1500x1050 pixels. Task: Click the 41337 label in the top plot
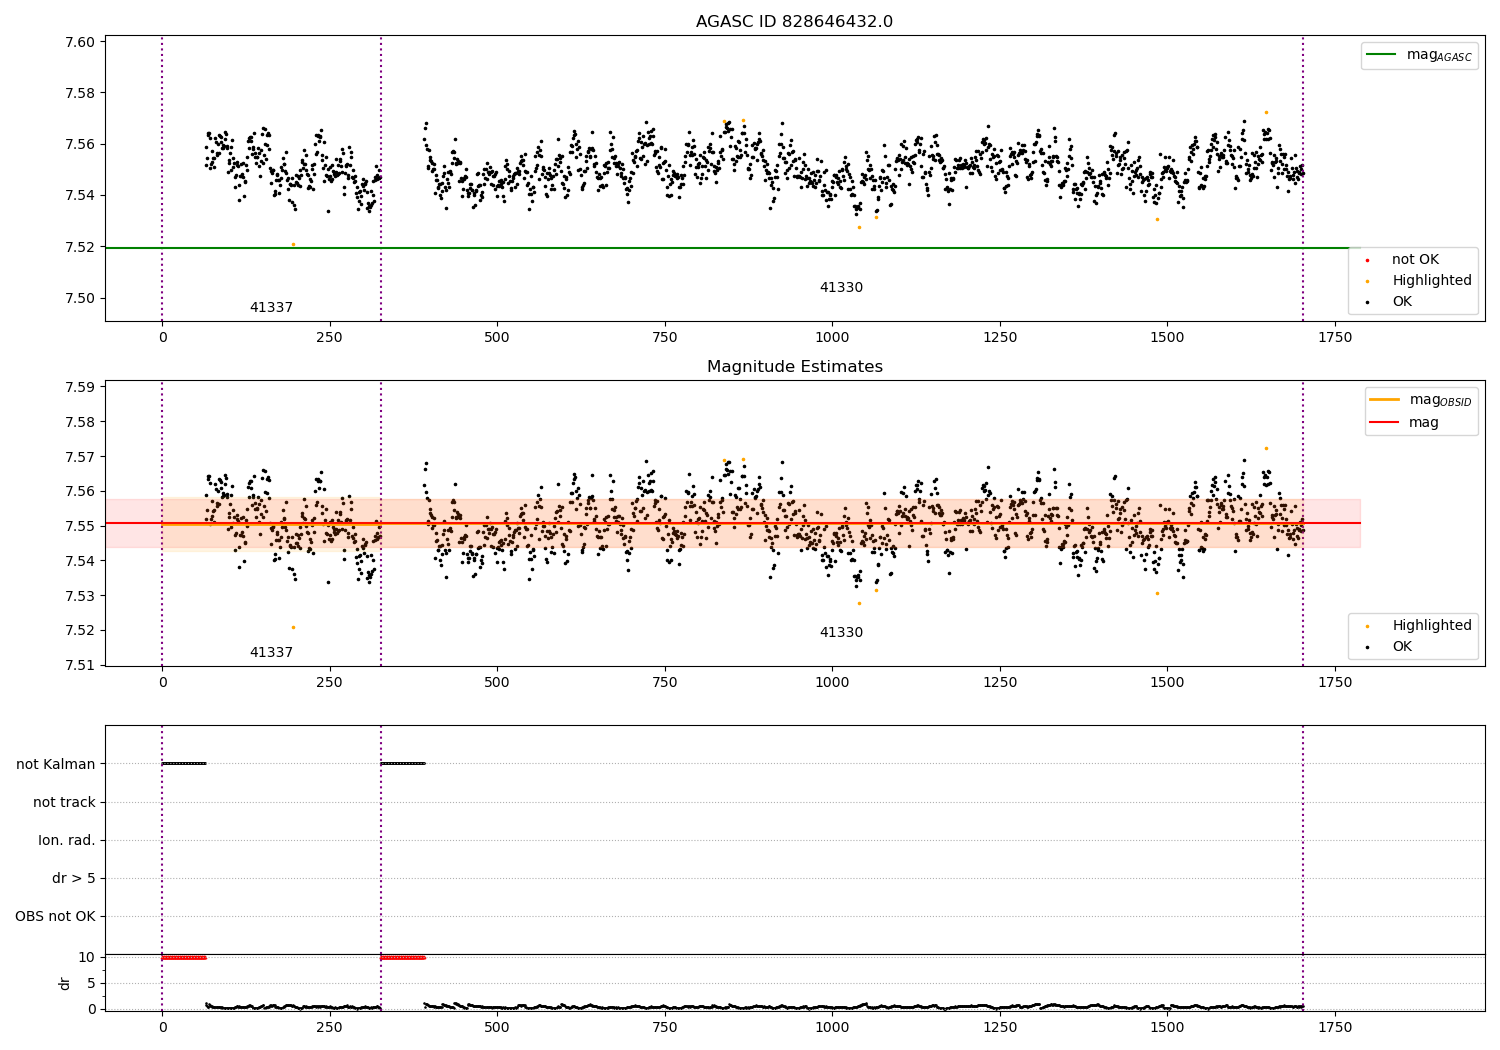(x=271, y=308)
